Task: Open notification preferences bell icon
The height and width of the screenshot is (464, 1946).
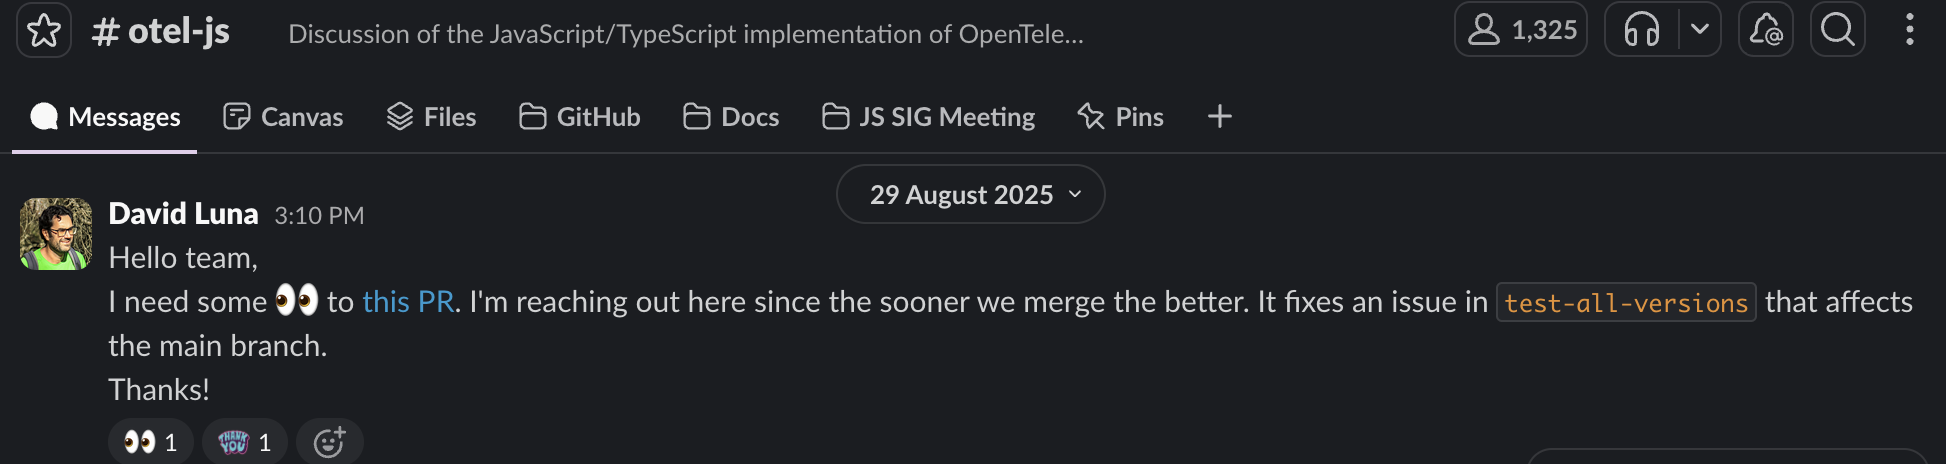Action: point(1765,30)
